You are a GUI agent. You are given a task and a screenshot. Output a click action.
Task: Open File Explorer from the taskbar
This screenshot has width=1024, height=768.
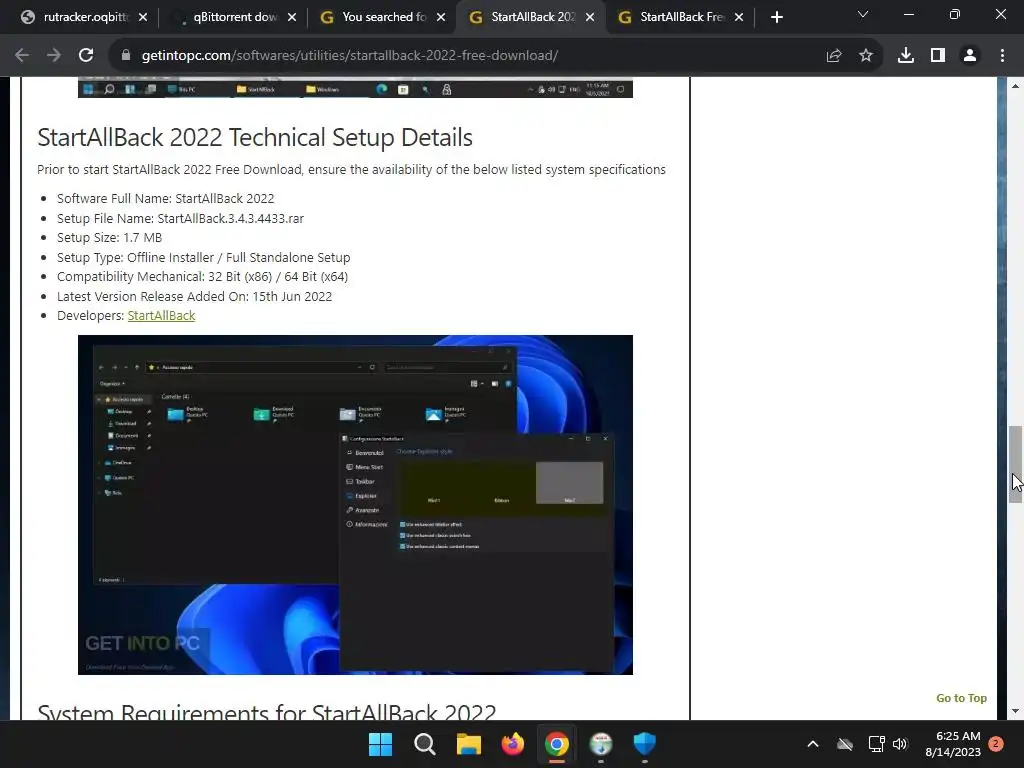[x=468, y=744]
